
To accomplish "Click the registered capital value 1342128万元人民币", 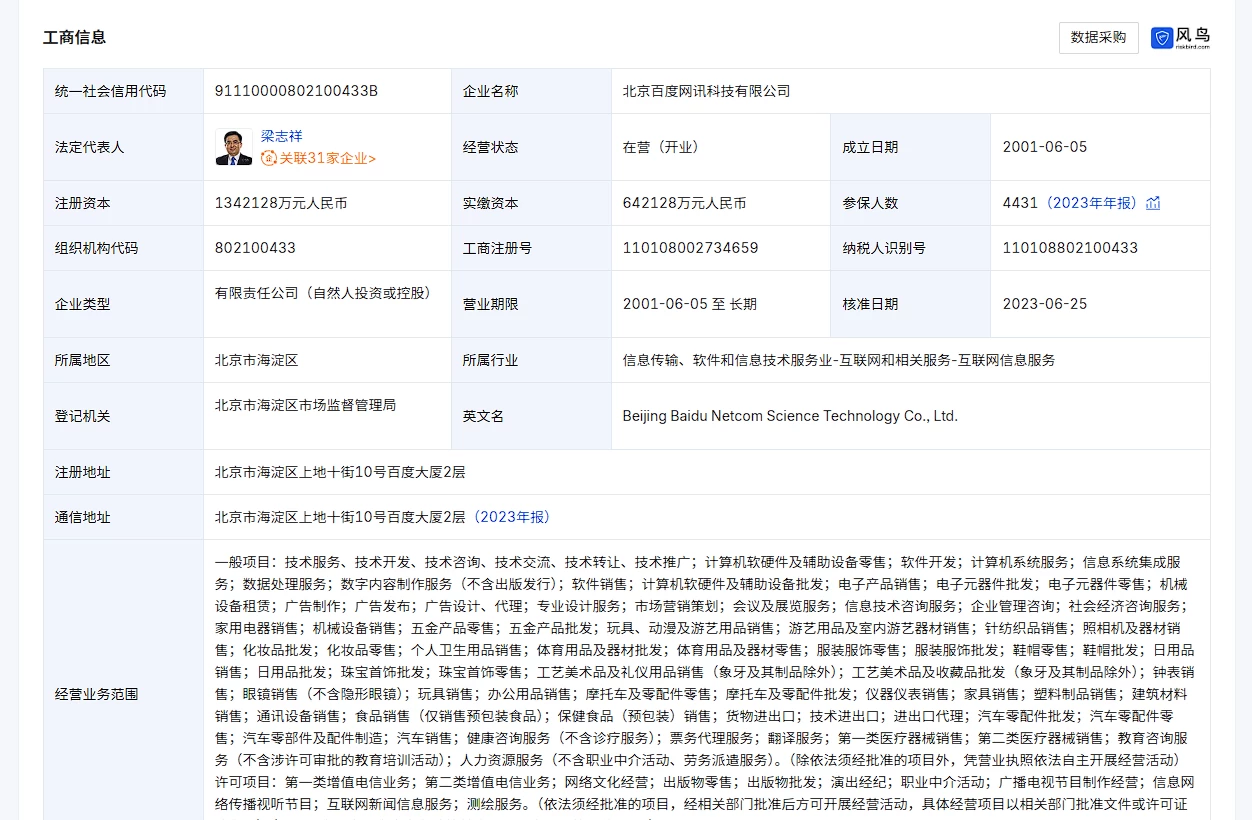I will 281,203.
